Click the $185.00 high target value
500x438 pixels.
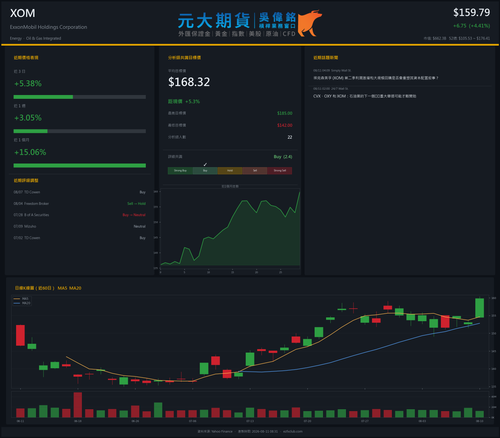point(285,113)
